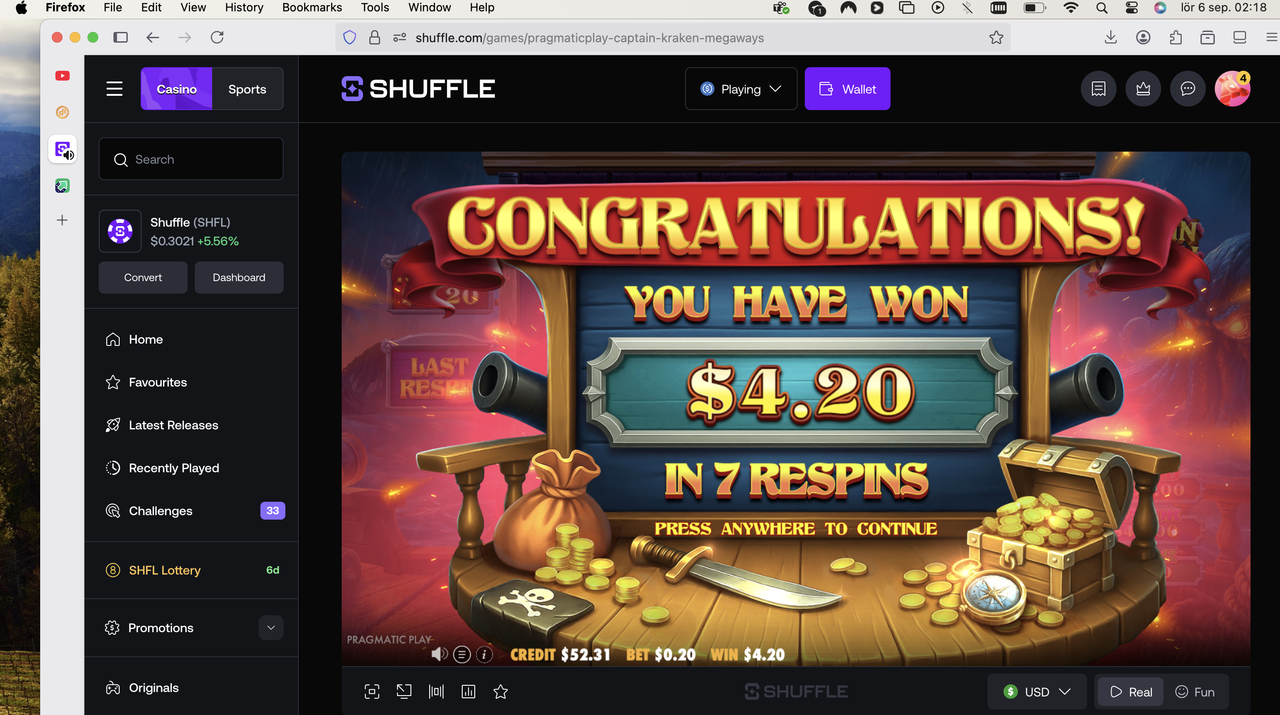
Task: Enter fullscreen mode for the game
Action: (372, 691)
